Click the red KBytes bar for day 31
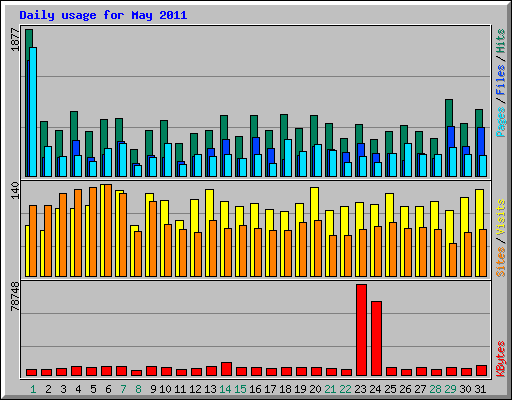 481,371
